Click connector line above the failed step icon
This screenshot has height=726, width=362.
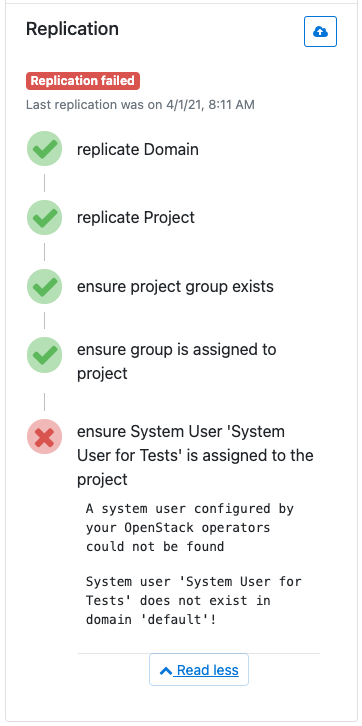[x=44, y=402]
